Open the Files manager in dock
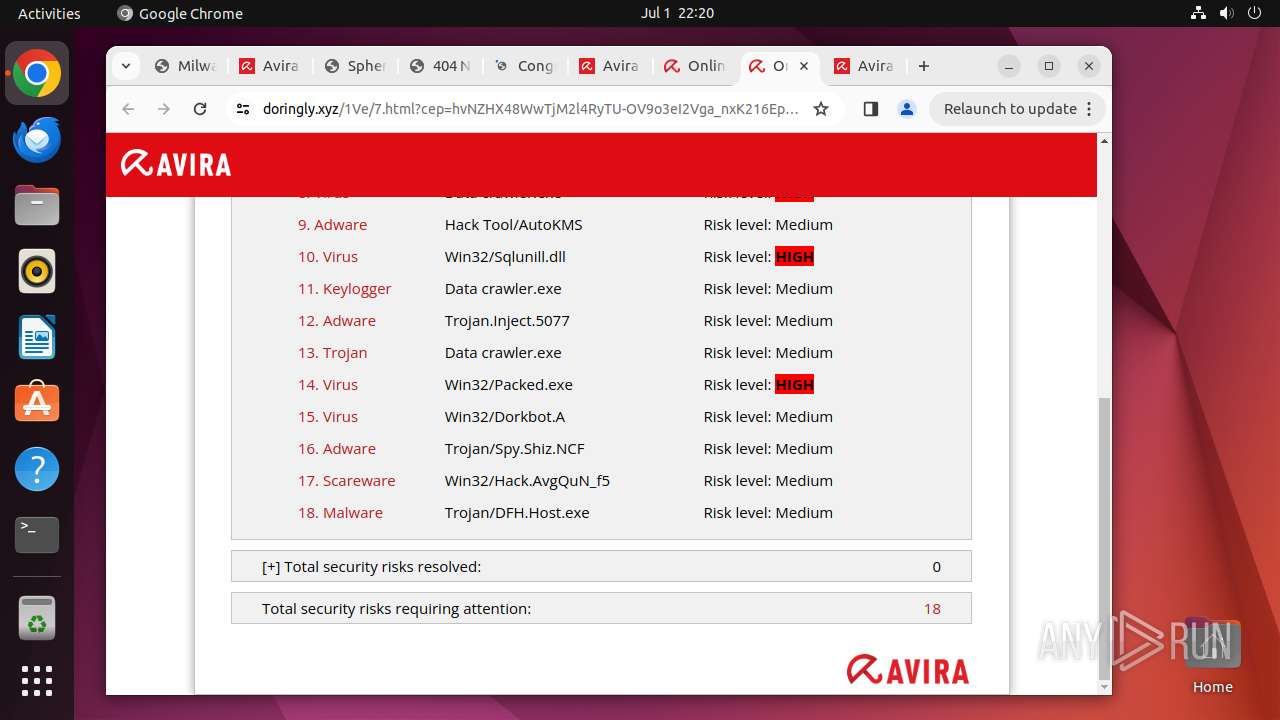1280x720 pixels. pyautogui.click(x=37, y=206)
